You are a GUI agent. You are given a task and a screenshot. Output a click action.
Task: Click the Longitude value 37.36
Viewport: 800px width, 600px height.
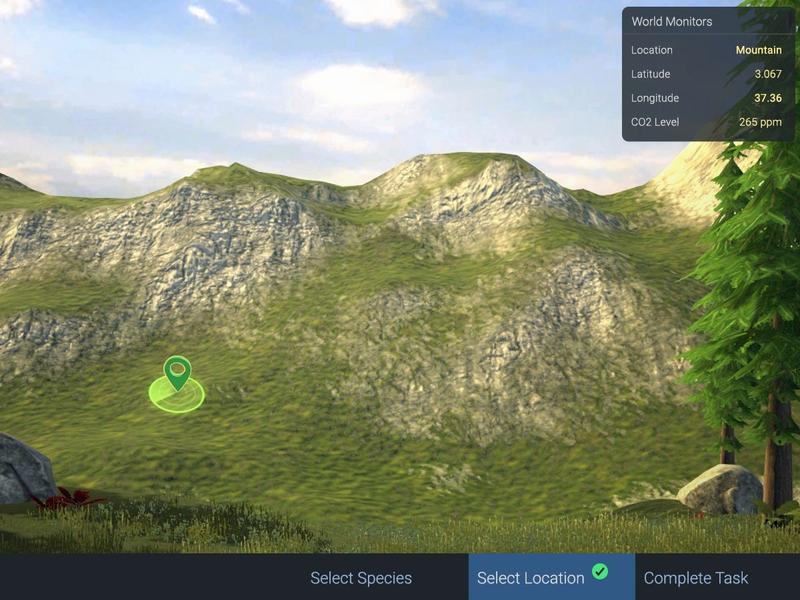767,98
